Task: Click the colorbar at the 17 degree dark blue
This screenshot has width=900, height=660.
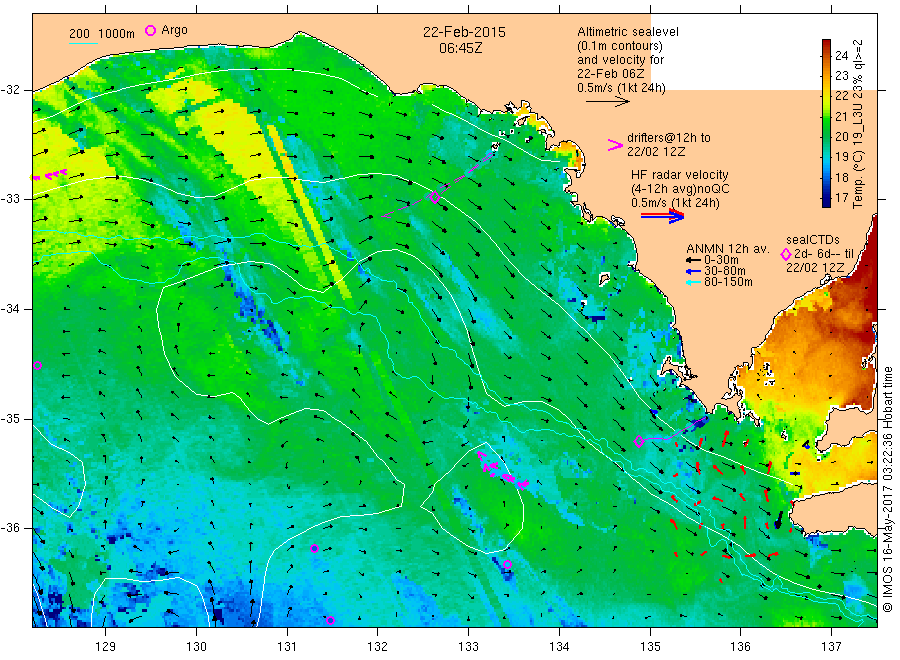Action: point(827,197)
